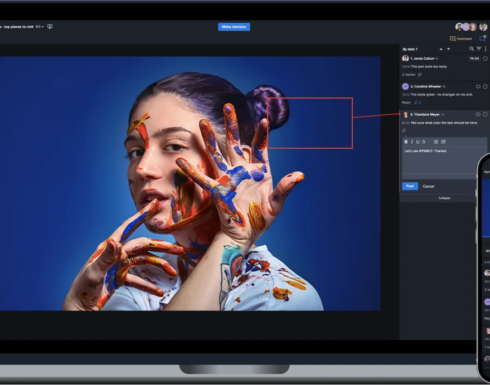Select Jamie Callum's comment text
Viewport: 490px width, 385px height.
(x=429, y=67)
